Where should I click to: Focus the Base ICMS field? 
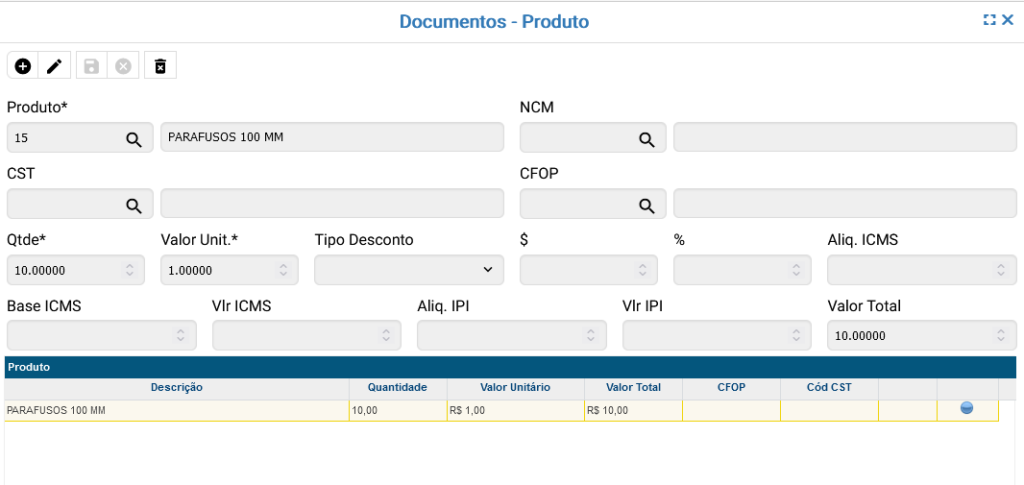90,336
